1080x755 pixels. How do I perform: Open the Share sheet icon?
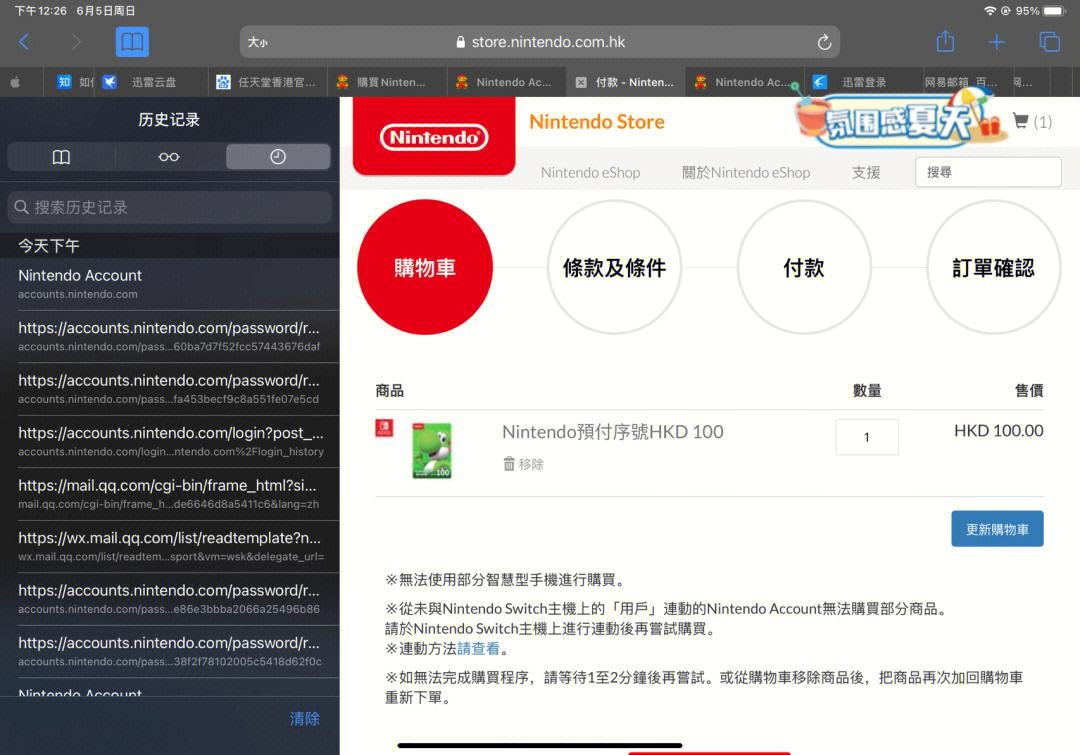pyautogui.click(x=945, y=41)
